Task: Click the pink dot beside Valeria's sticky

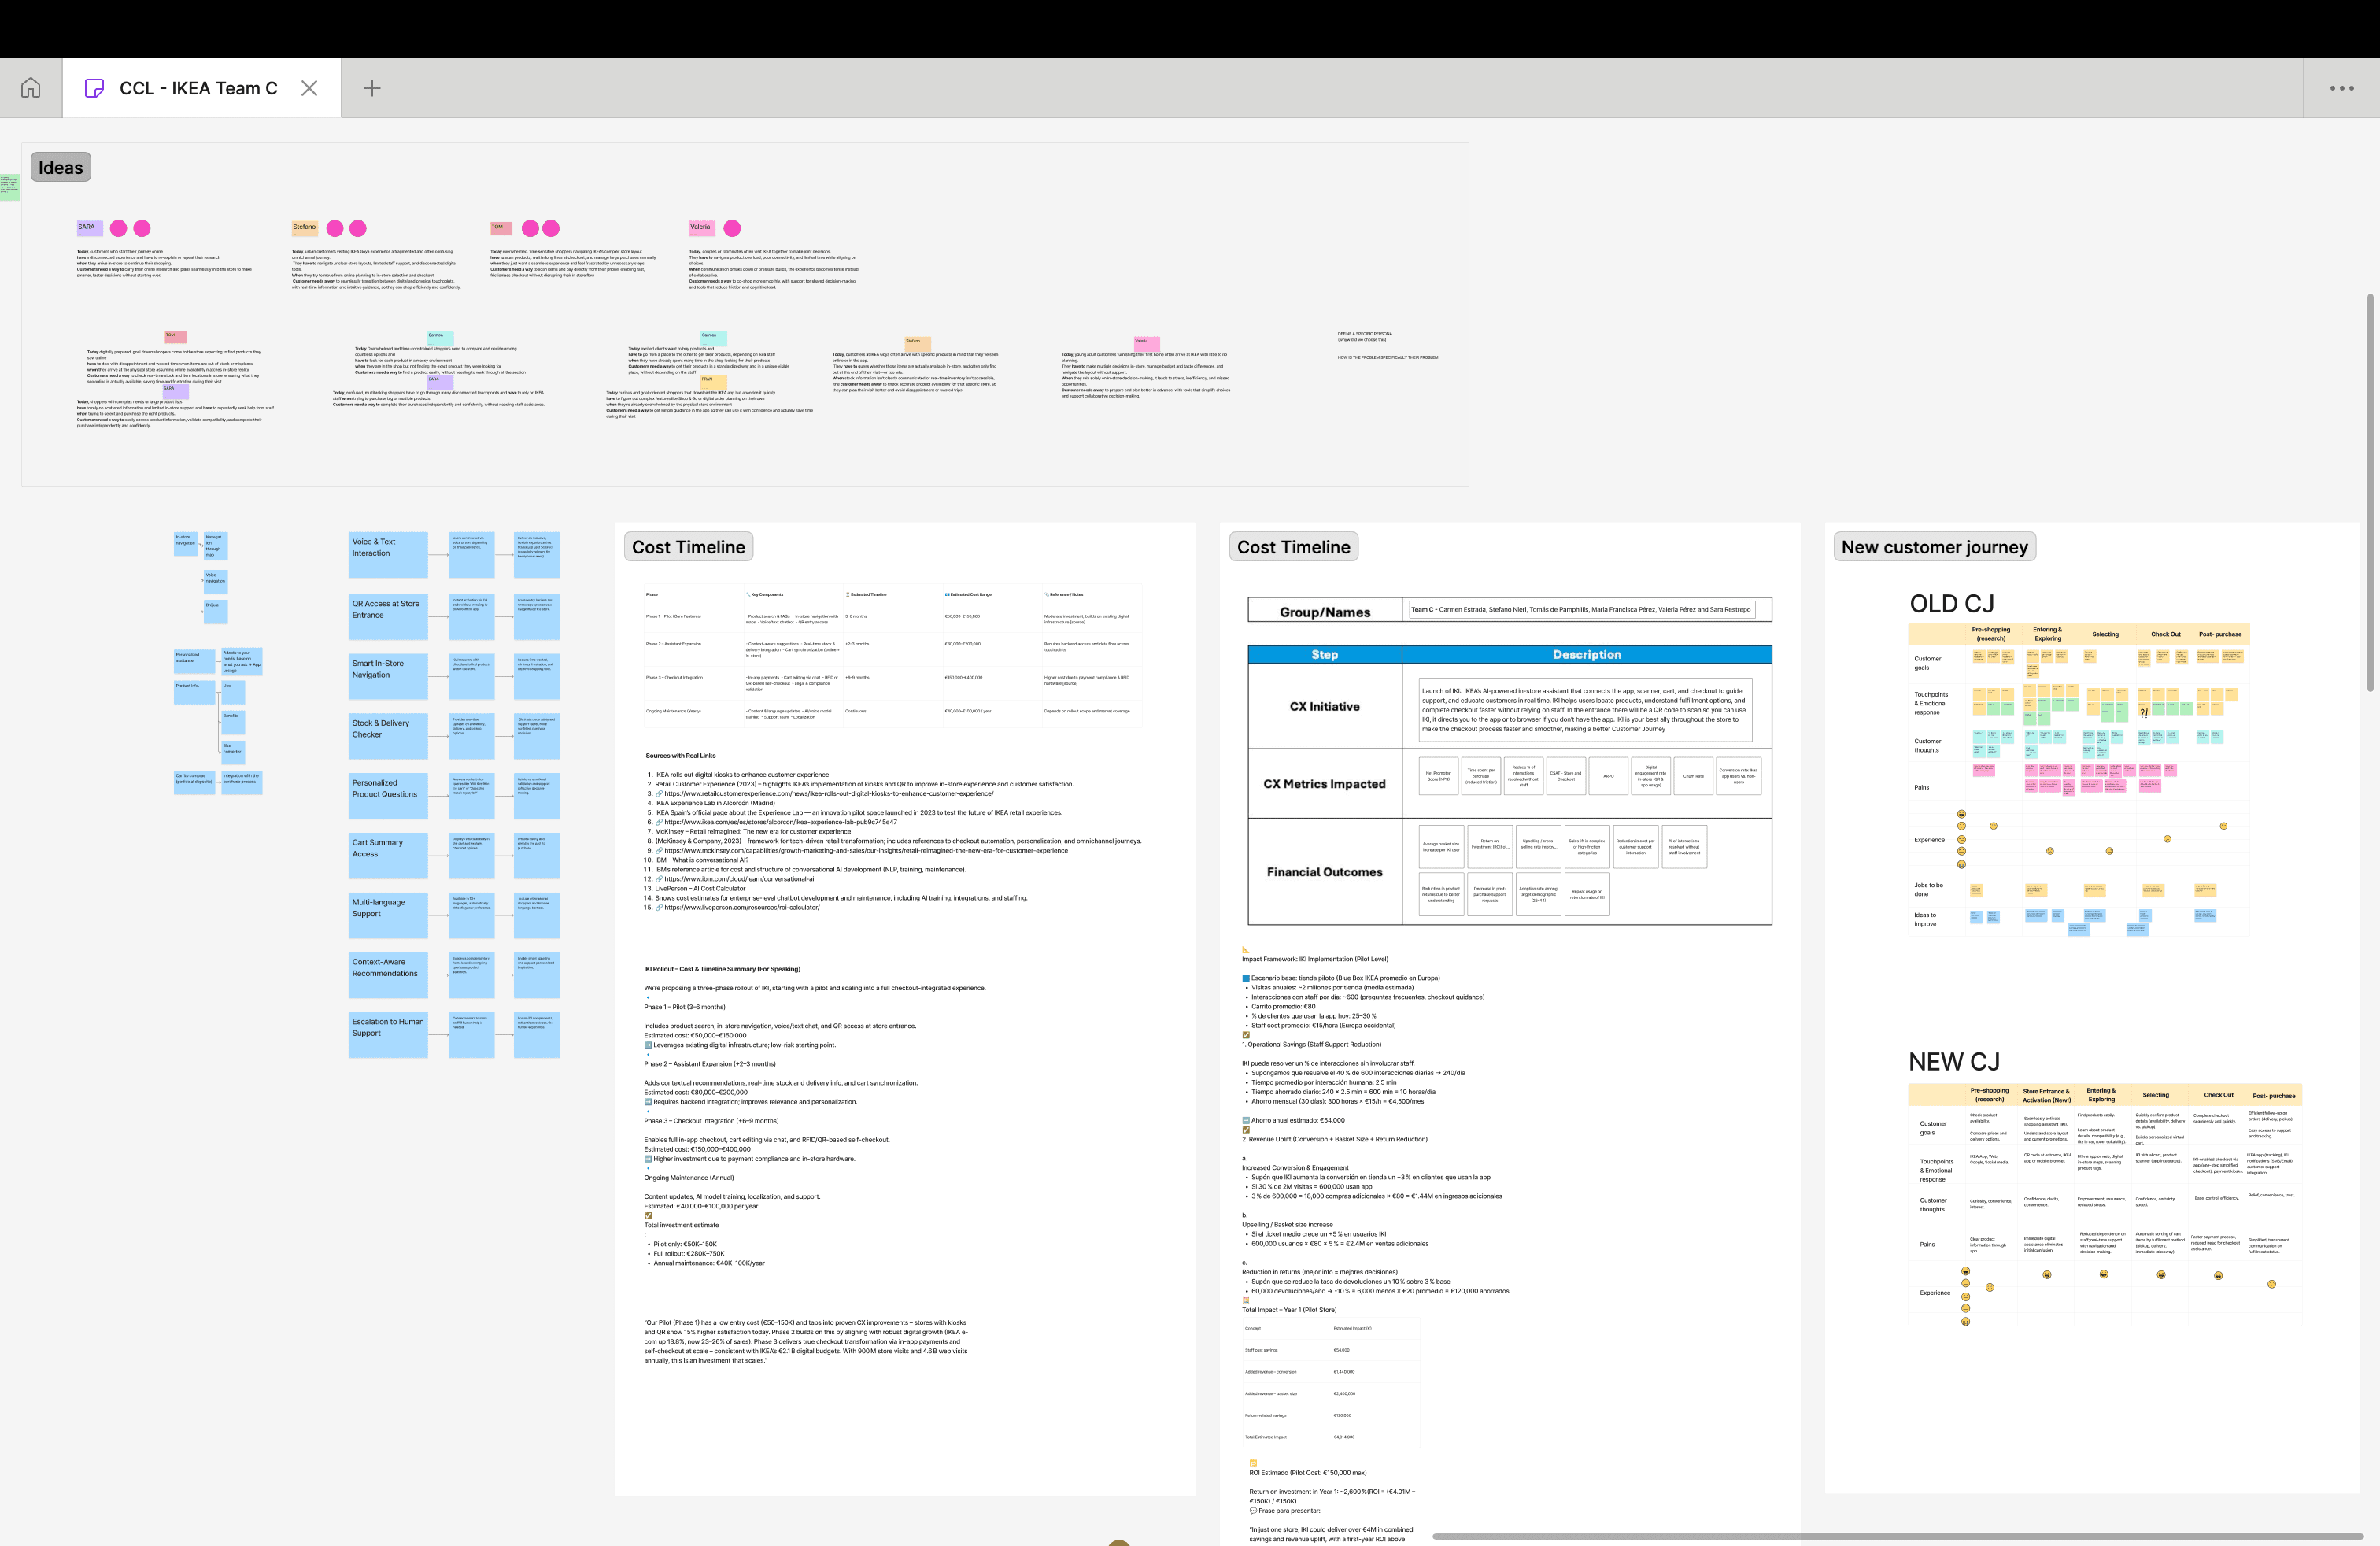Action: 732,228
